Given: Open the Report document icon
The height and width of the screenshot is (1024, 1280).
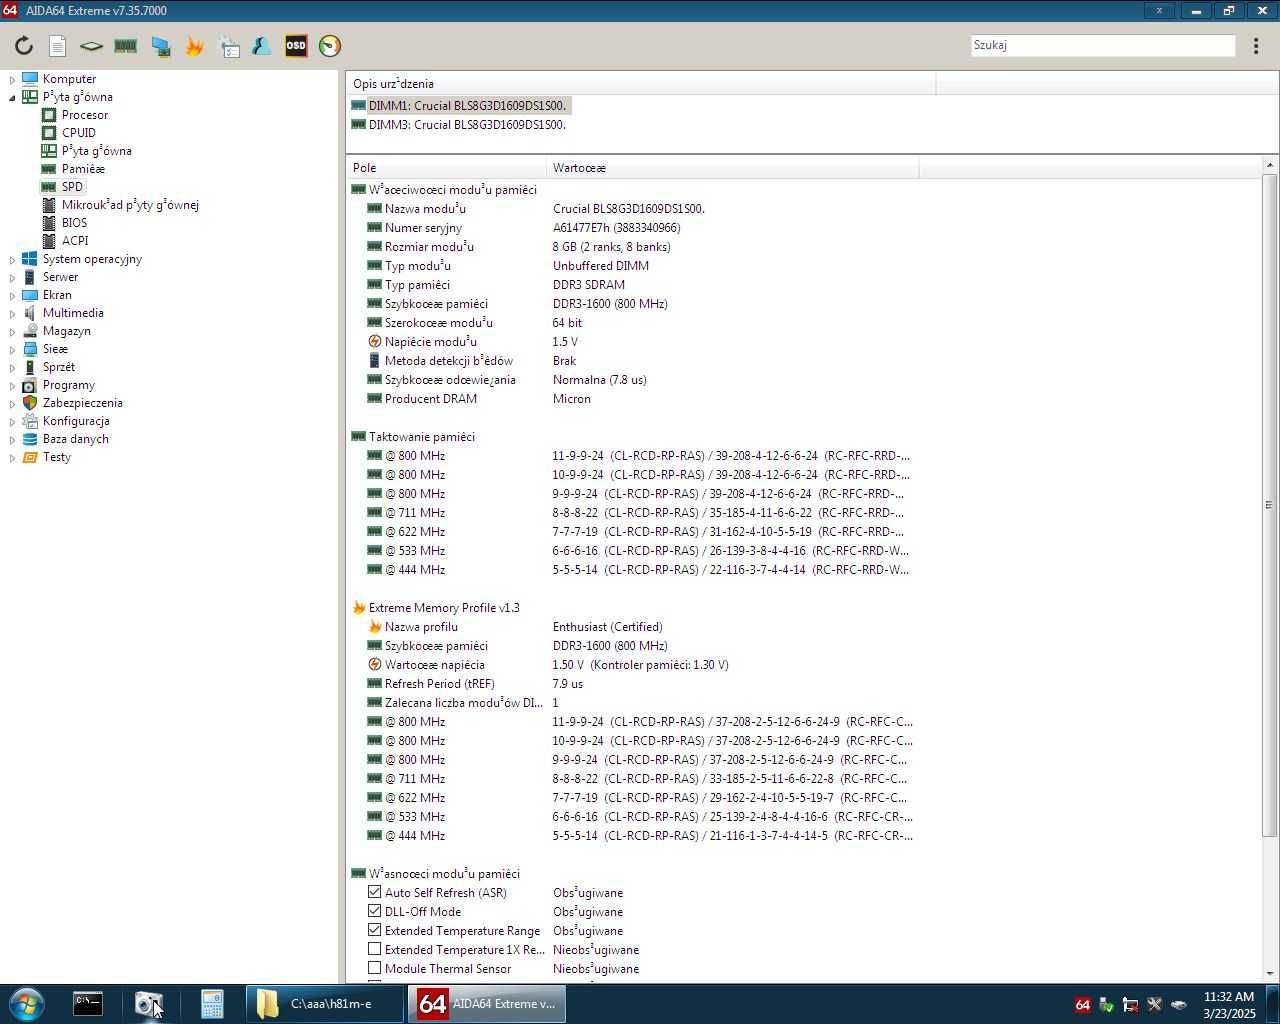Looking at the screenshot, I should pos(57,46).
